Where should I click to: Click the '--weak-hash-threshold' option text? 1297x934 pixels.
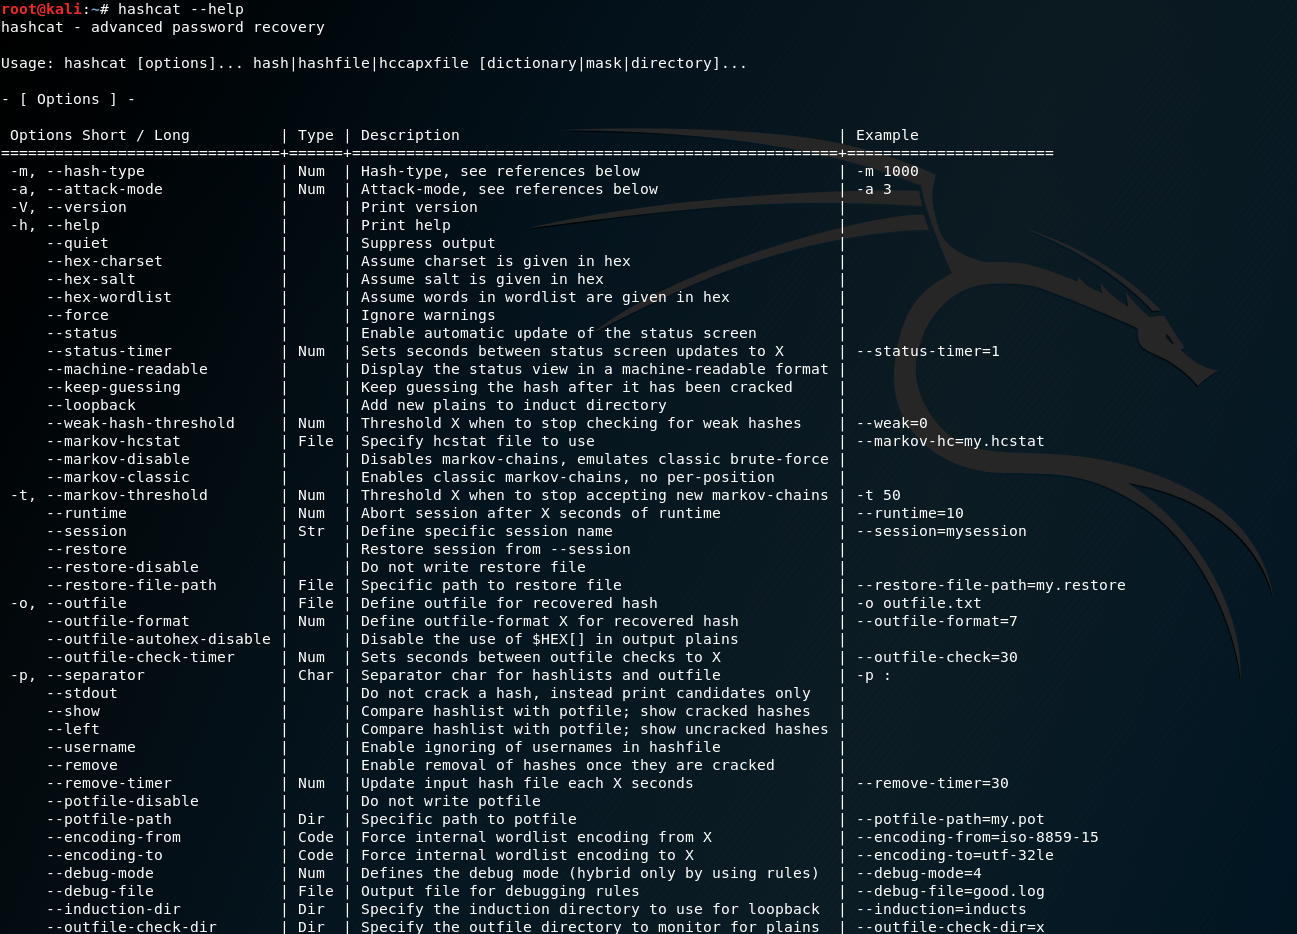(141, 423)
